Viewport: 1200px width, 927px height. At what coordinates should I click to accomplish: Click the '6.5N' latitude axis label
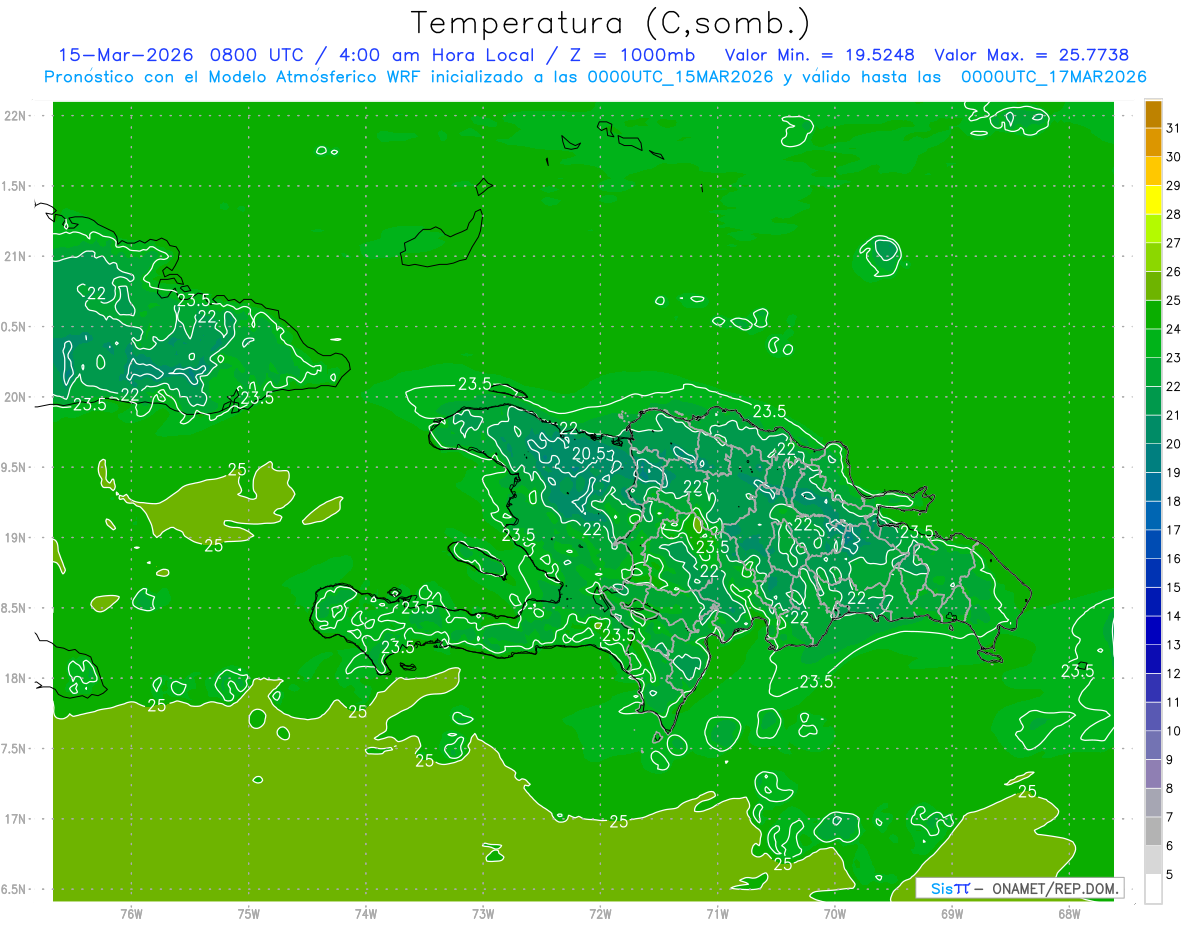[x=14, y=890]
